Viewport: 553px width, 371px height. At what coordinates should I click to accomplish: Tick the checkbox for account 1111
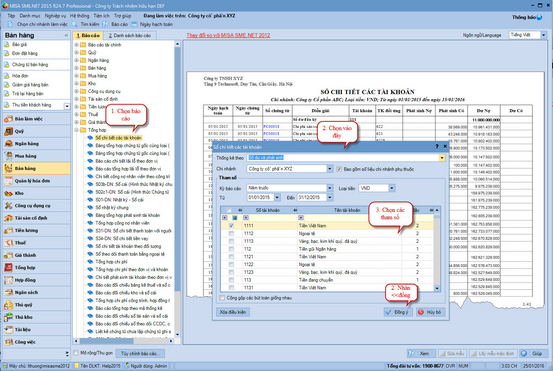pyautogui.click(x=231, y=226)
